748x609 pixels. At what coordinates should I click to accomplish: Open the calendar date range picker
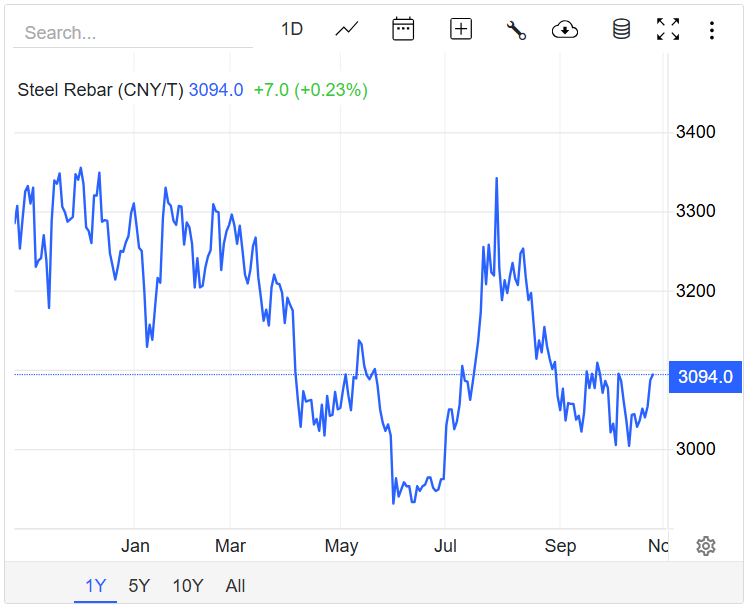click(403, 29)
